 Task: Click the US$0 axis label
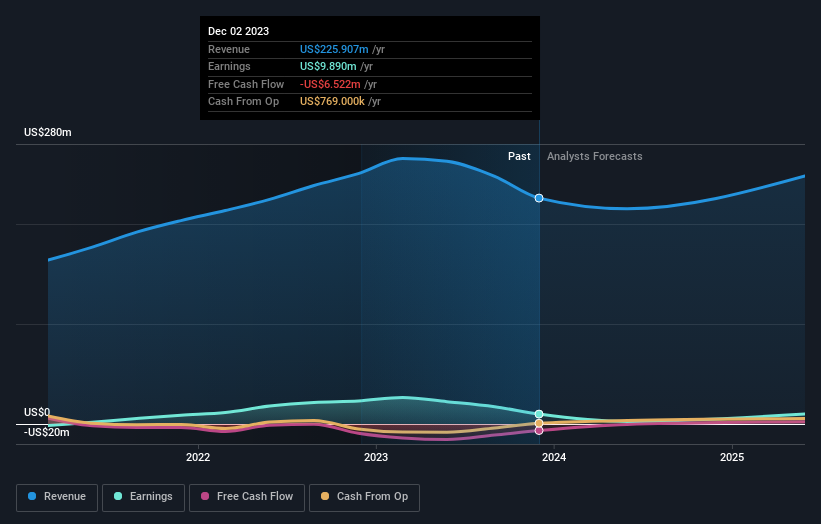(x=37, y=412)
